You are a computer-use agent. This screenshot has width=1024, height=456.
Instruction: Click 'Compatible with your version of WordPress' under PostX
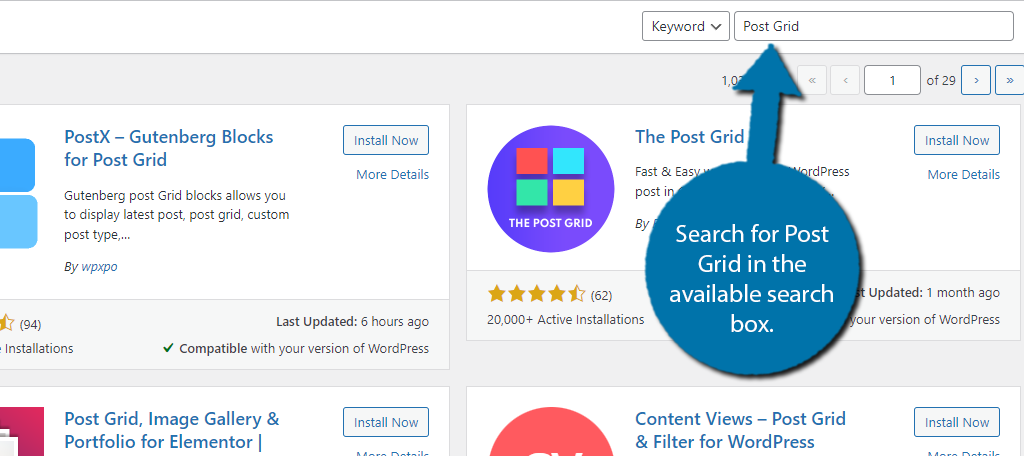(296, 348)
